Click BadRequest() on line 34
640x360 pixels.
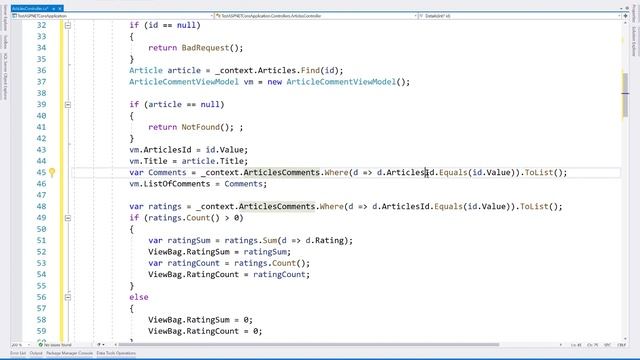(x=212, y=48)
